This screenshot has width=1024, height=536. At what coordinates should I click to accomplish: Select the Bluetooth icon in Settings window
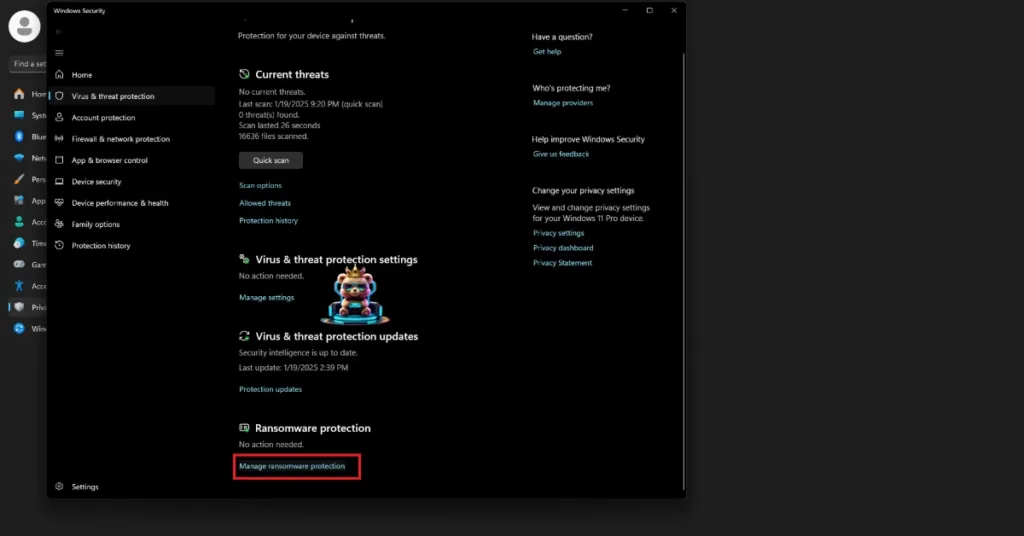[19, 136]
